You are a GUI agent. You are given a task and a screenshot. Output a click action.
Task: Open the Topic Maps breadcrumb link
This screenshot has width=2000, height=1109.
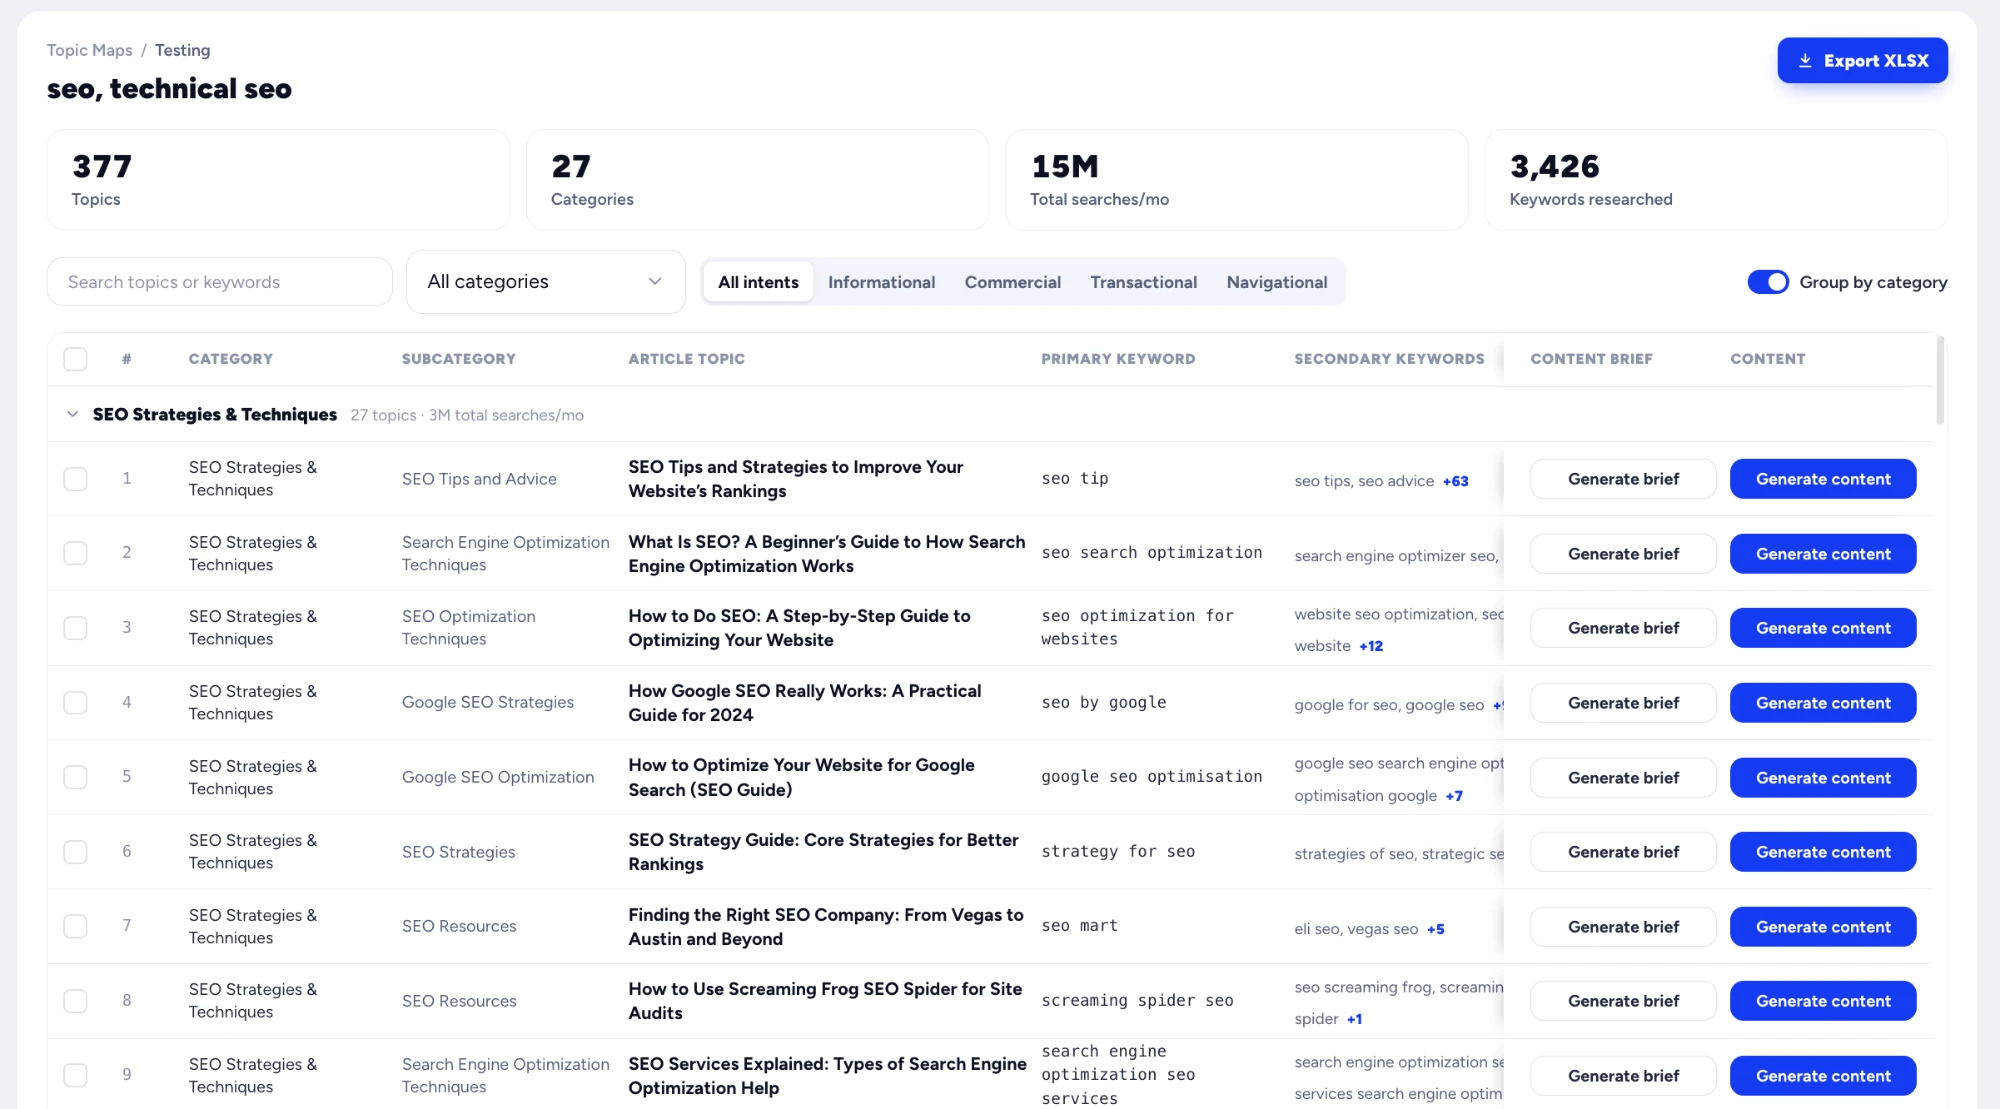point(89,50)
